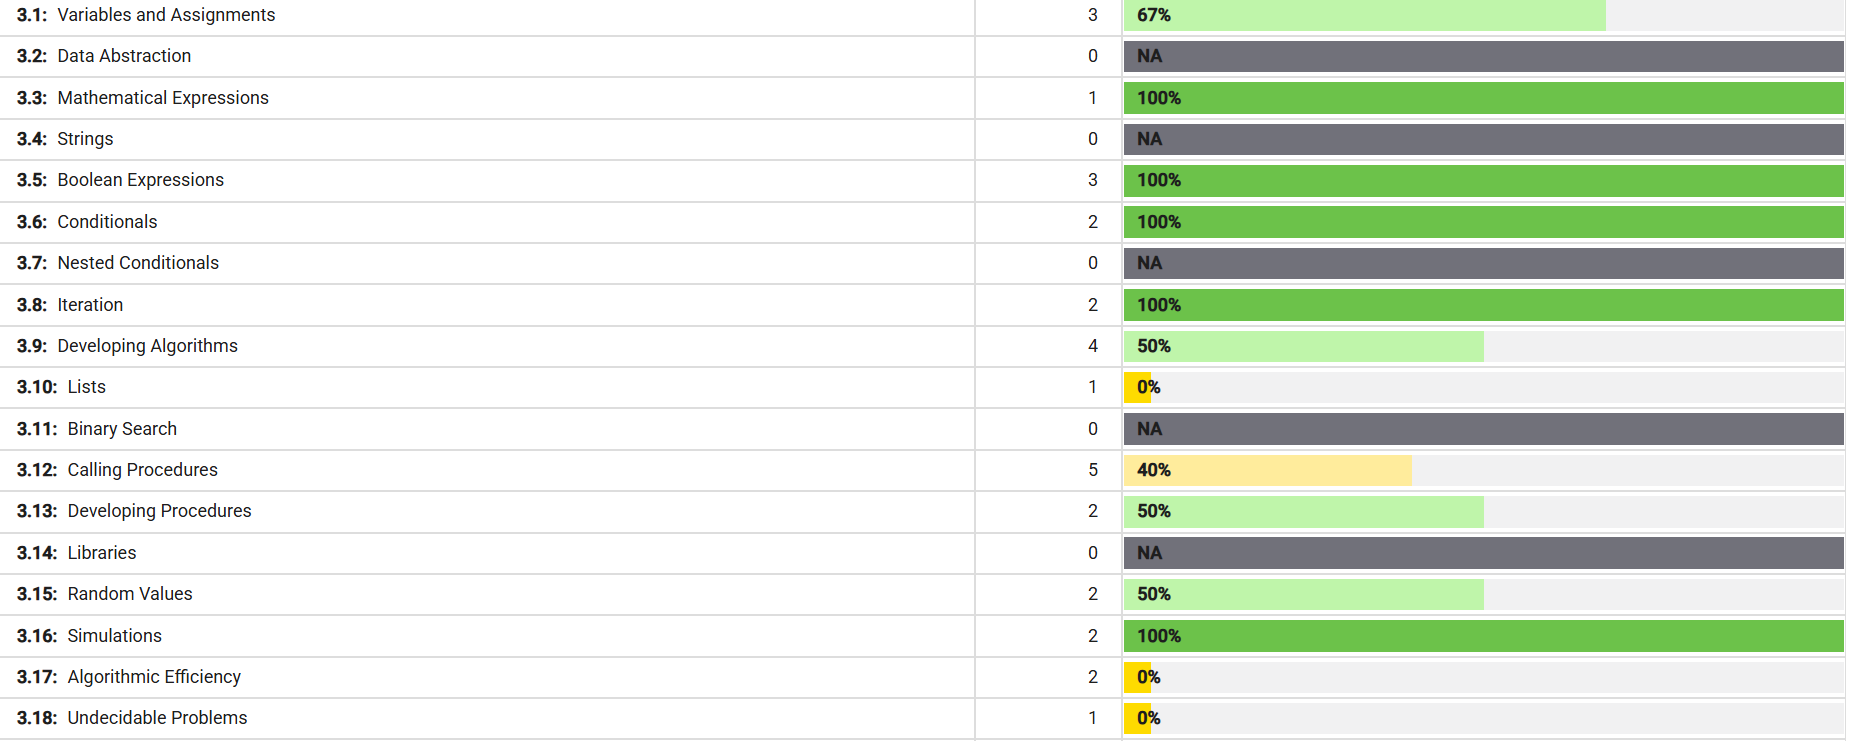Click the 100% bar for Simulations
The image size is (1850, 741).
click(1483, 636)
